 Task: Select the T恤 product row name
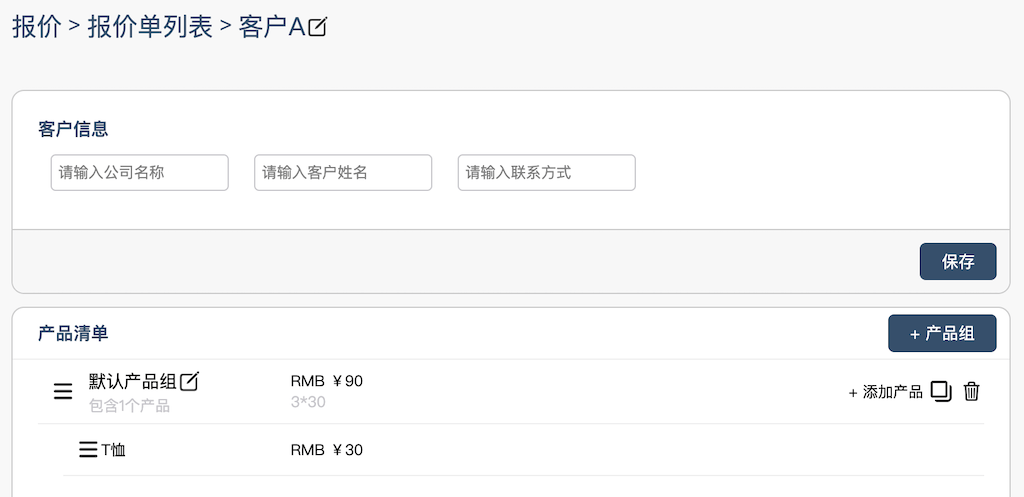tap(113, 450)
